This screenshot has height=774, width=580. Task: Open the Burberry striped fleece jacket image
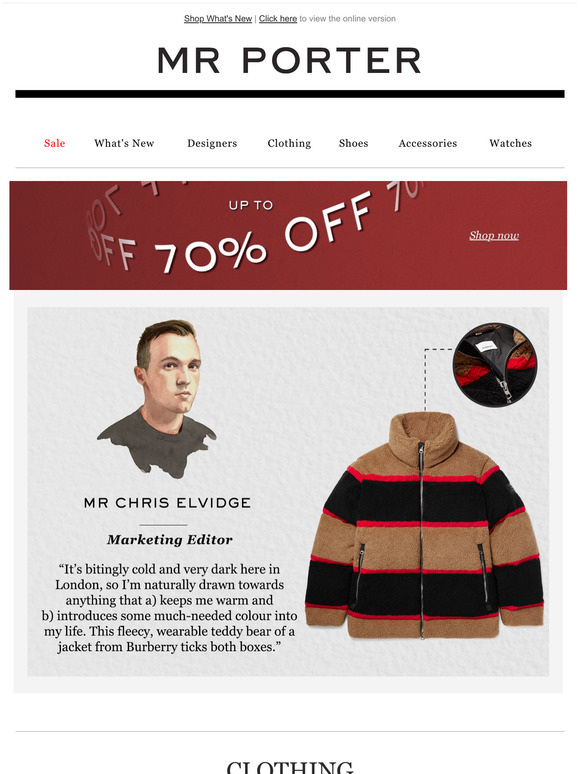425,525
